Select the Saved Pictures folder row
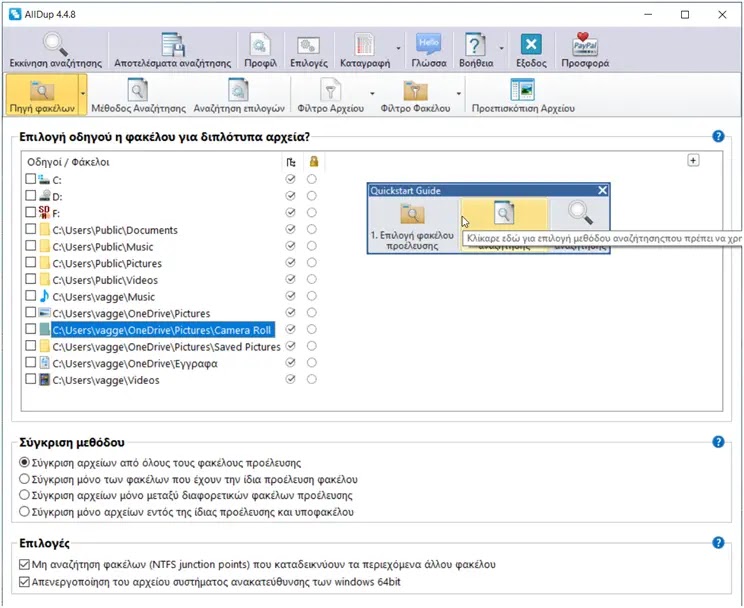 166,347
